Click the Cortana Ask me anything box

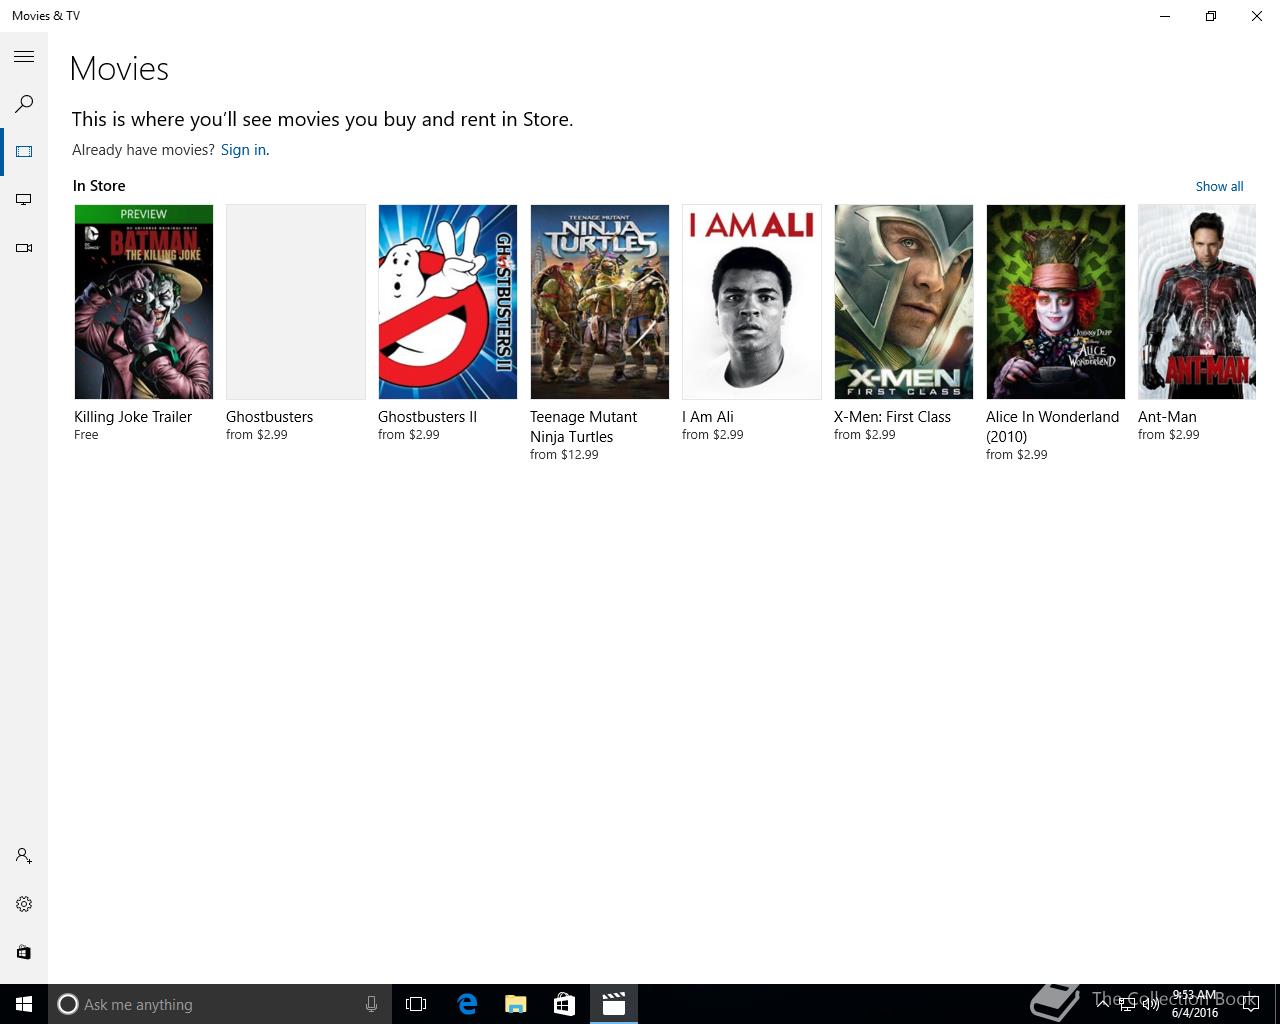pos(220,1004)
